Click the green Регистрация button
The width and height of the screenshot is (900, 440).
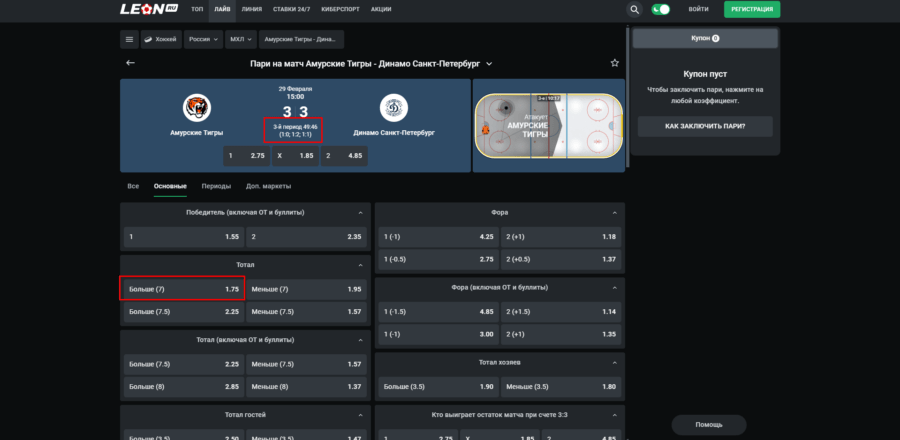[752, 9]
